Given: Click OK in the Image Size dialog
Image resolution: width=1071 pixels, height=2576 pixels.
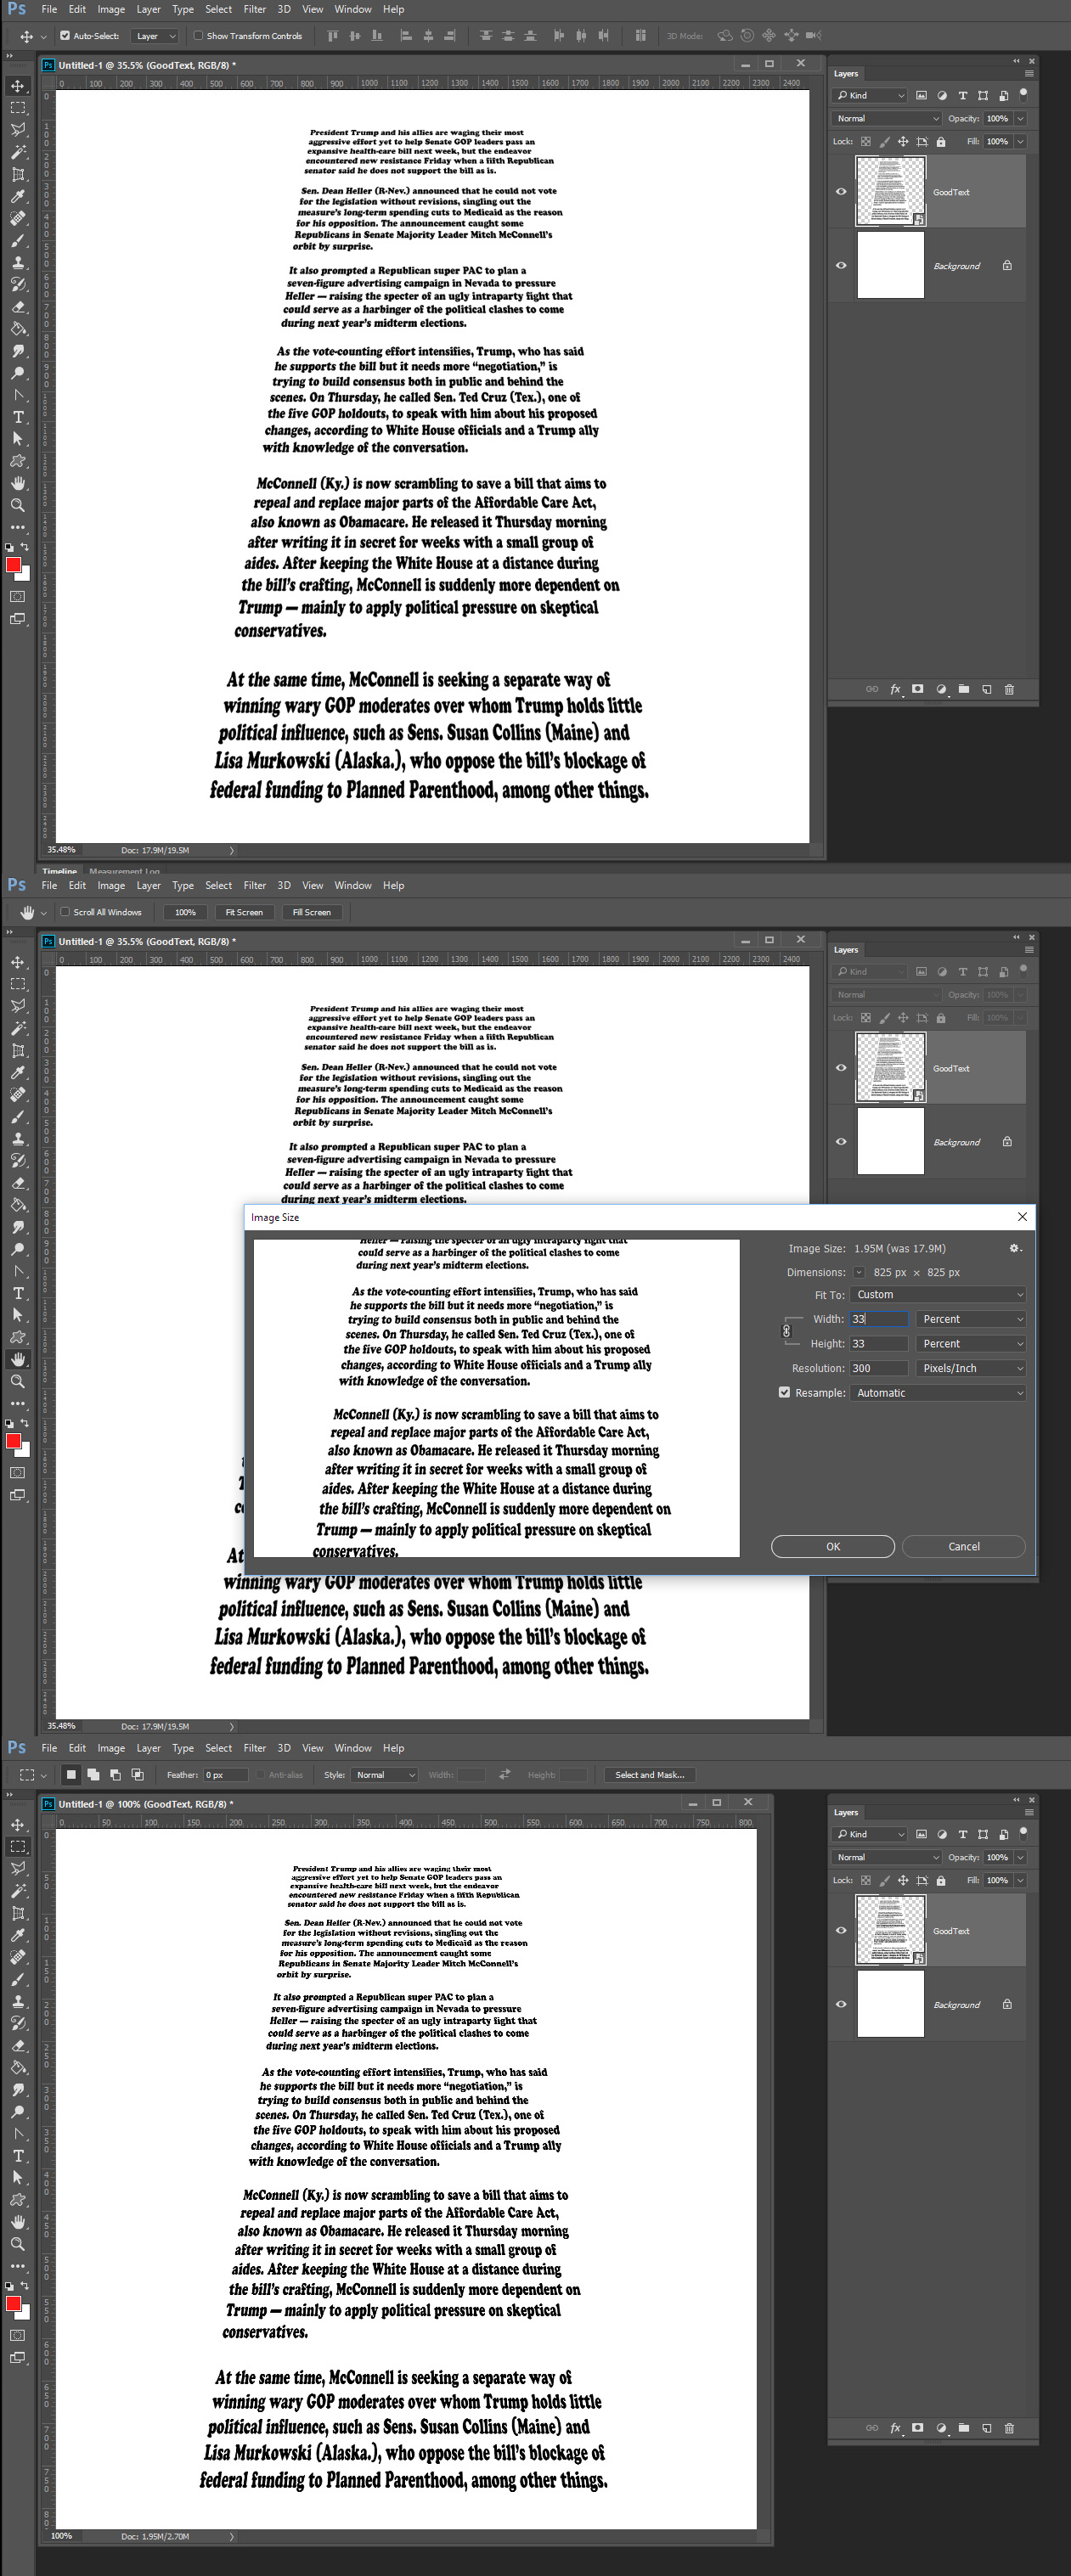Looking at the screenshot, I should [x=833, y=1546].
